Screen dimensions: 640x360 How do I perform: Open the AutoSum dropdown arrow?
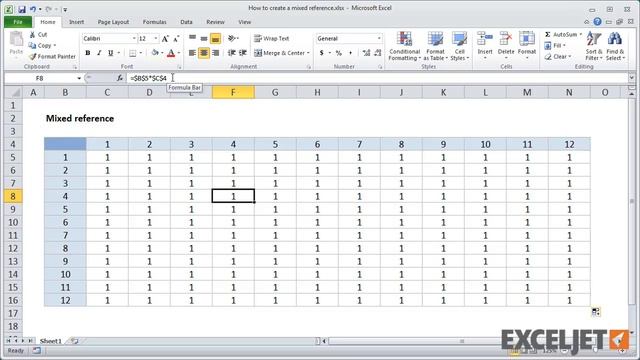pos(581,35)
